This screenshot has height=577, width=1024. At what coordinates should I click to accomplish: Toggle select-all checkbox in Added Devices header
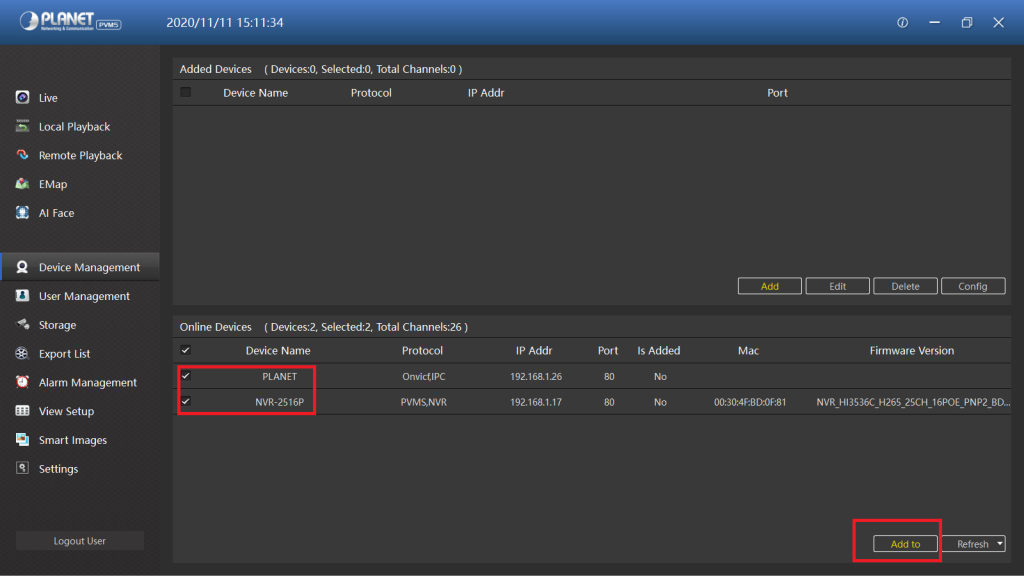(185, 92)
